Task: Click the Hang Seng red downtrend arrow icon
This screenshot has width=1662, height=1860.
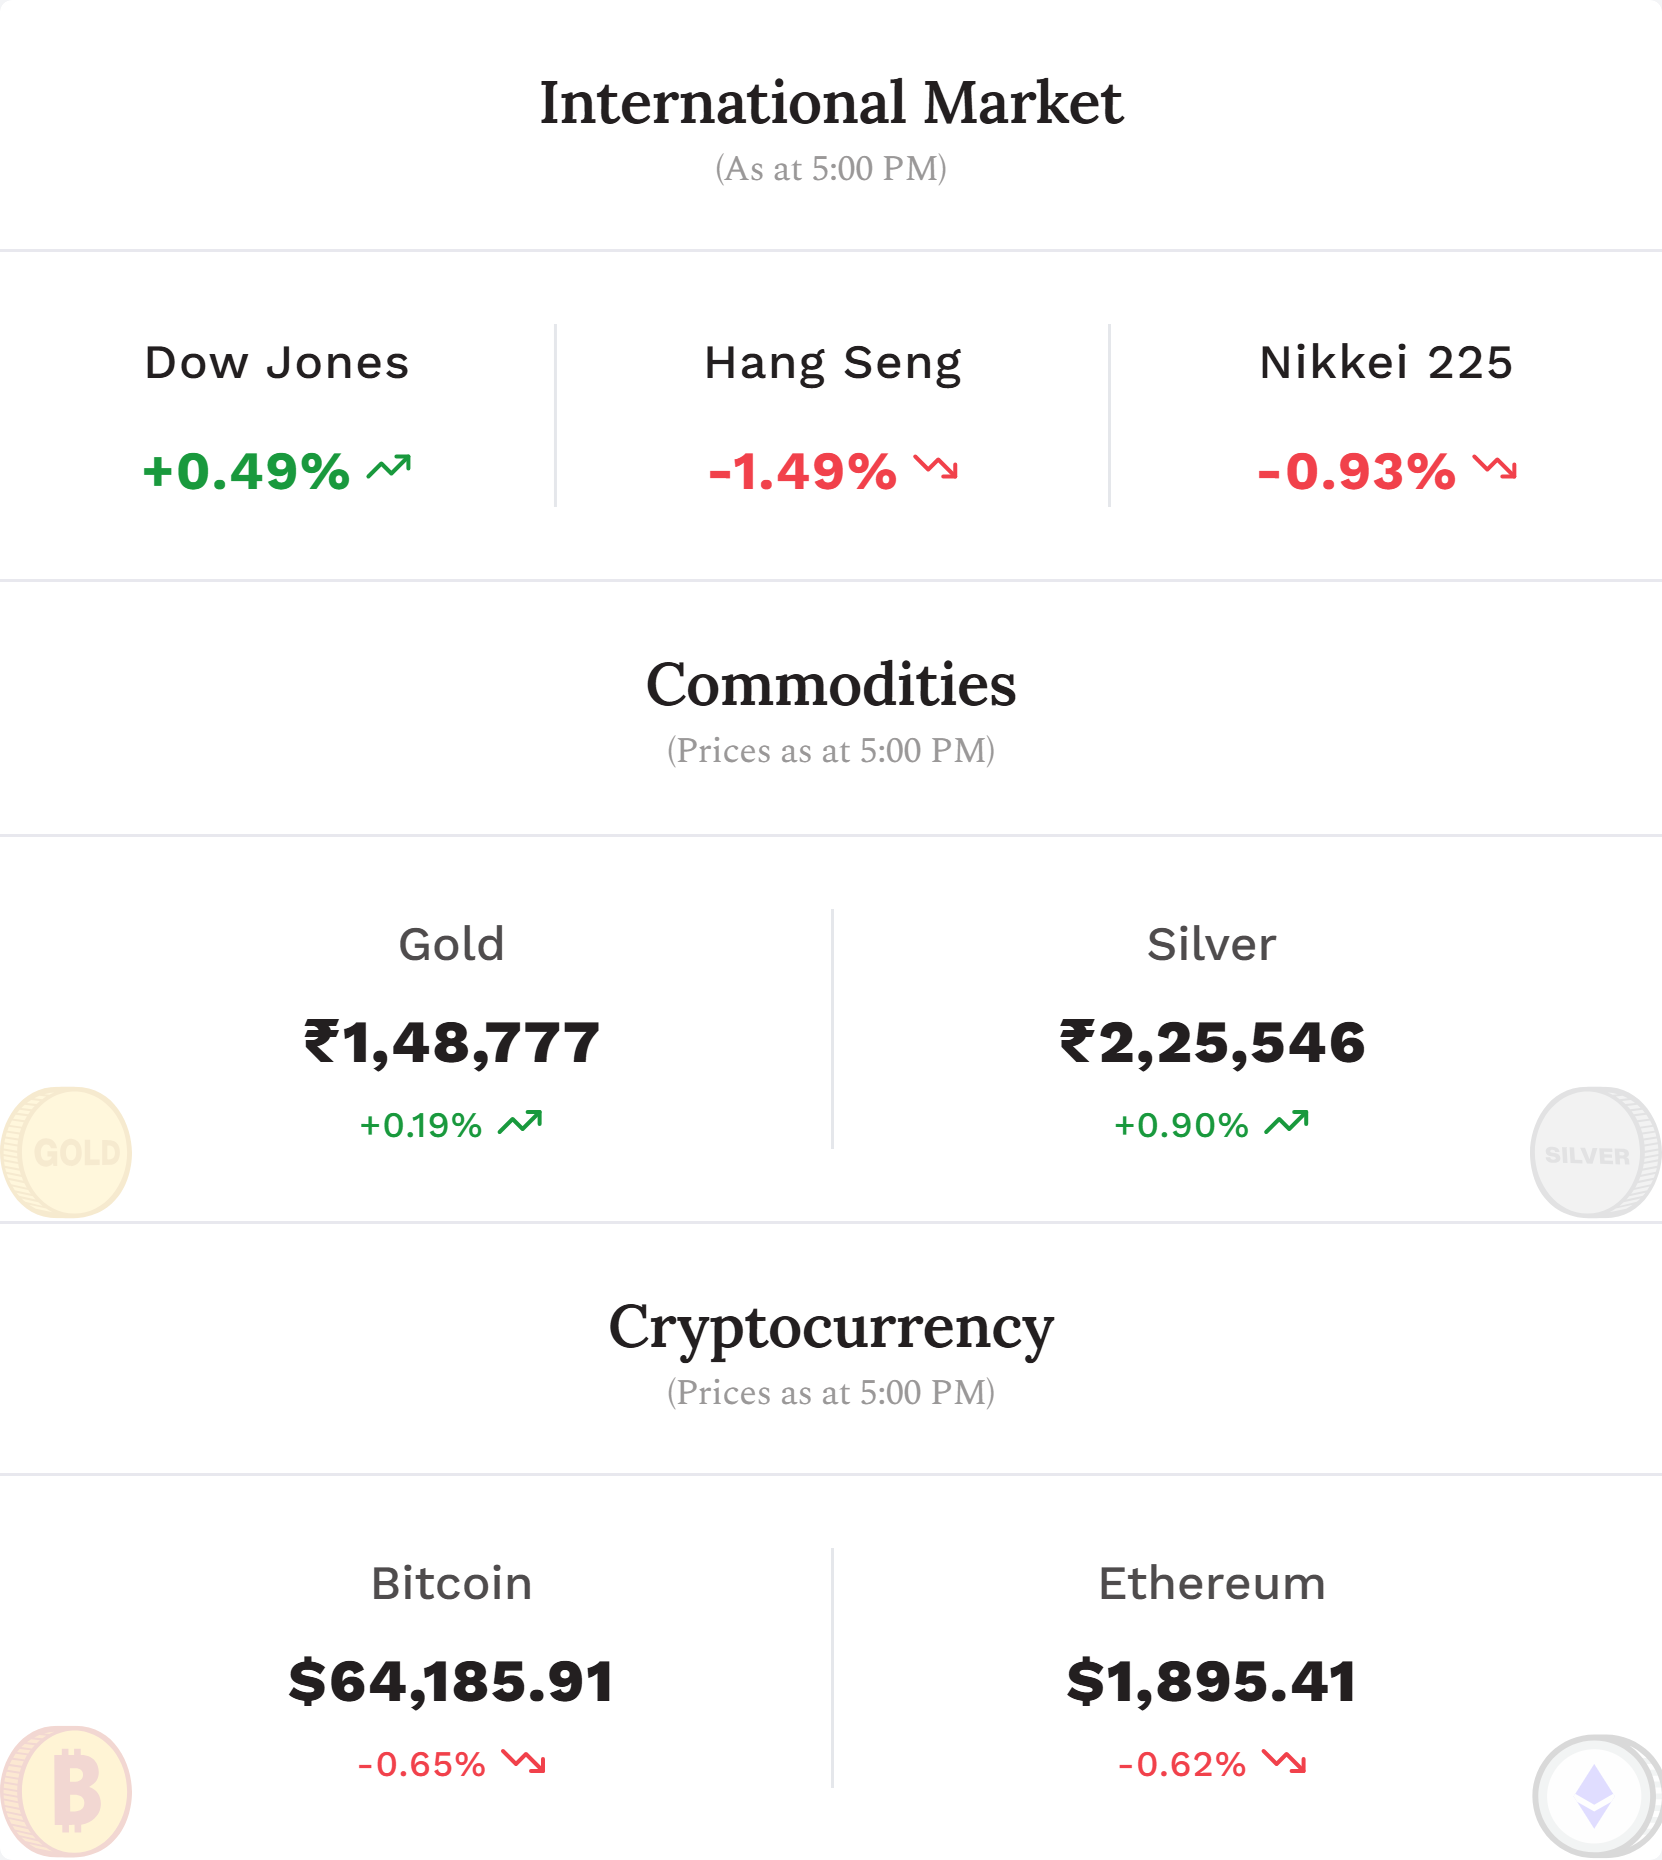Action: [x=936, y=467]
